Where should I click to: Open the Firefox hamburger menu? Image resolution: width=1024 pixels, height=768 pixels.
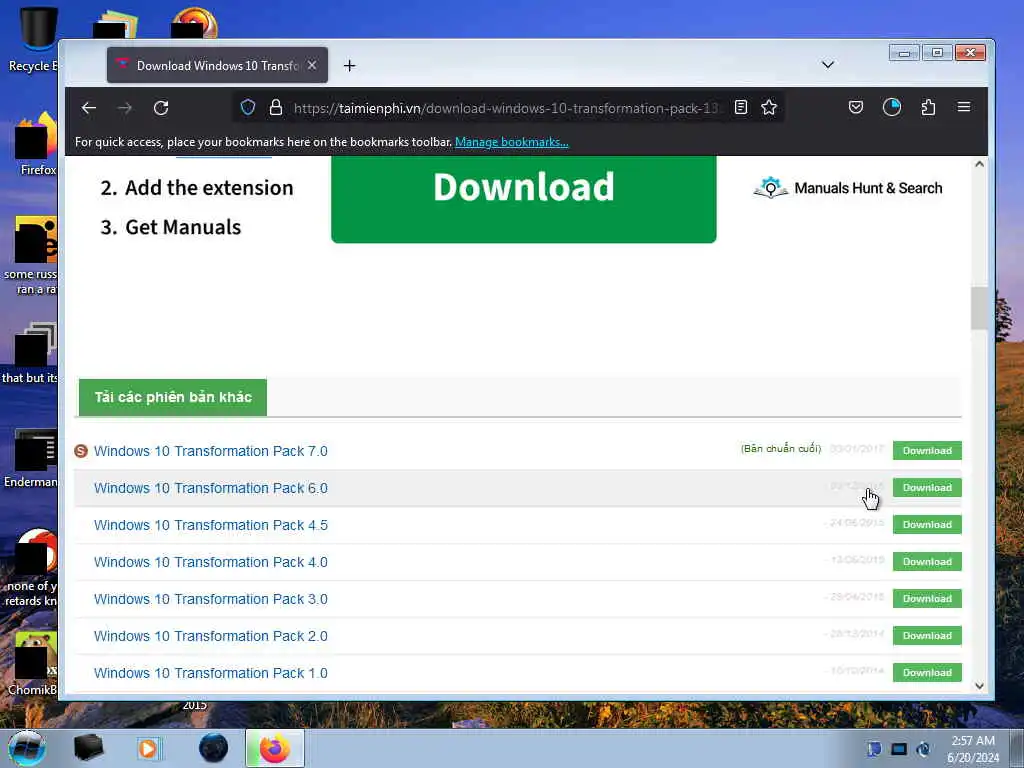[964, 106]
